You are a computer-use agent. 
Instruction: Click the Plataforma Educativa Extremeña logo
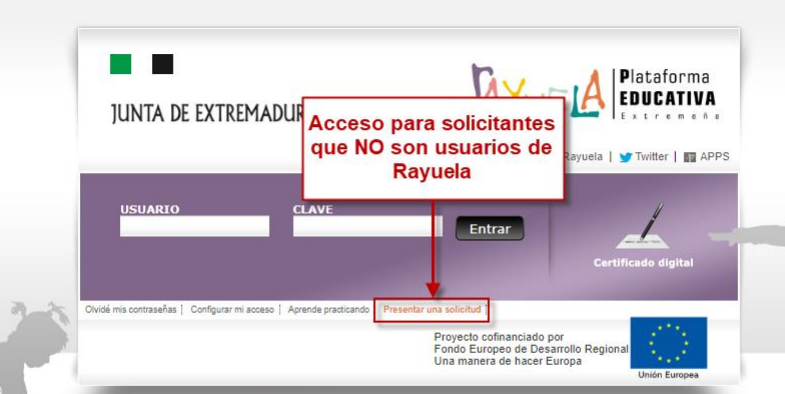(667, 94)
